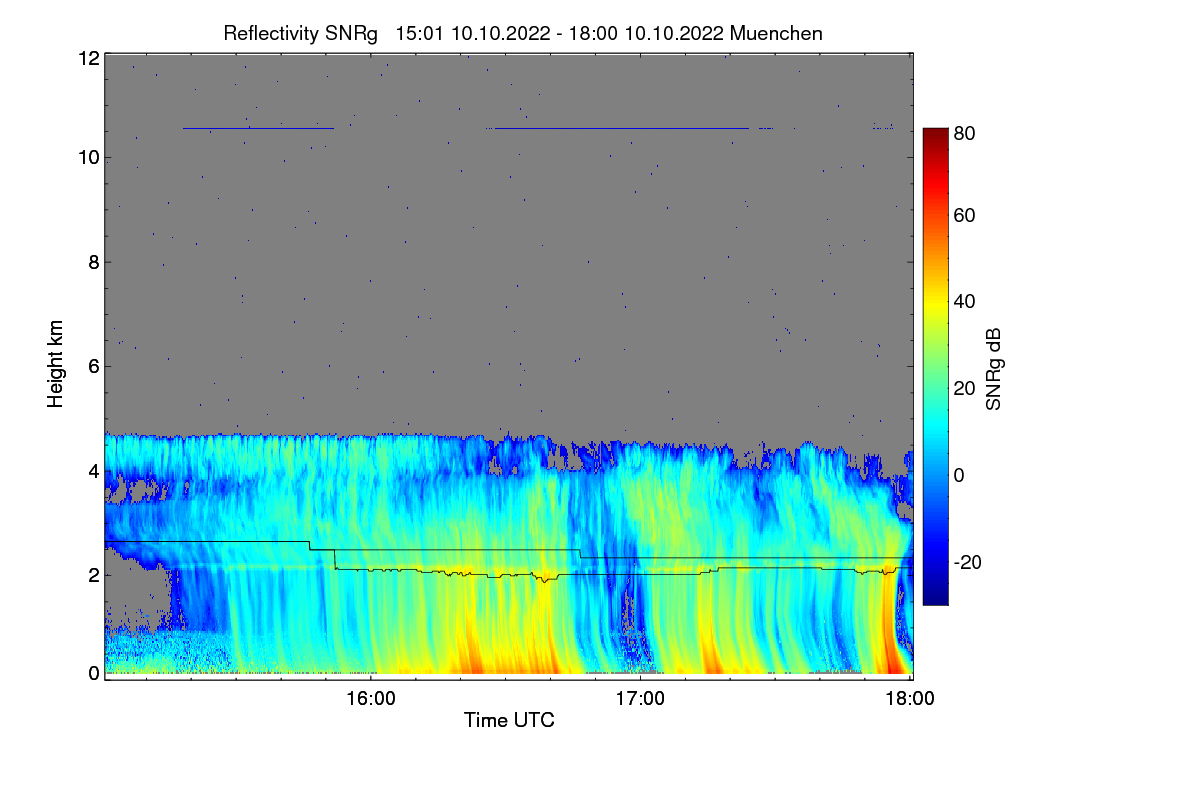The image size is (1200, 800).
Task: Click the 16:00 time tick label
Action: click(x=370, y=699)
